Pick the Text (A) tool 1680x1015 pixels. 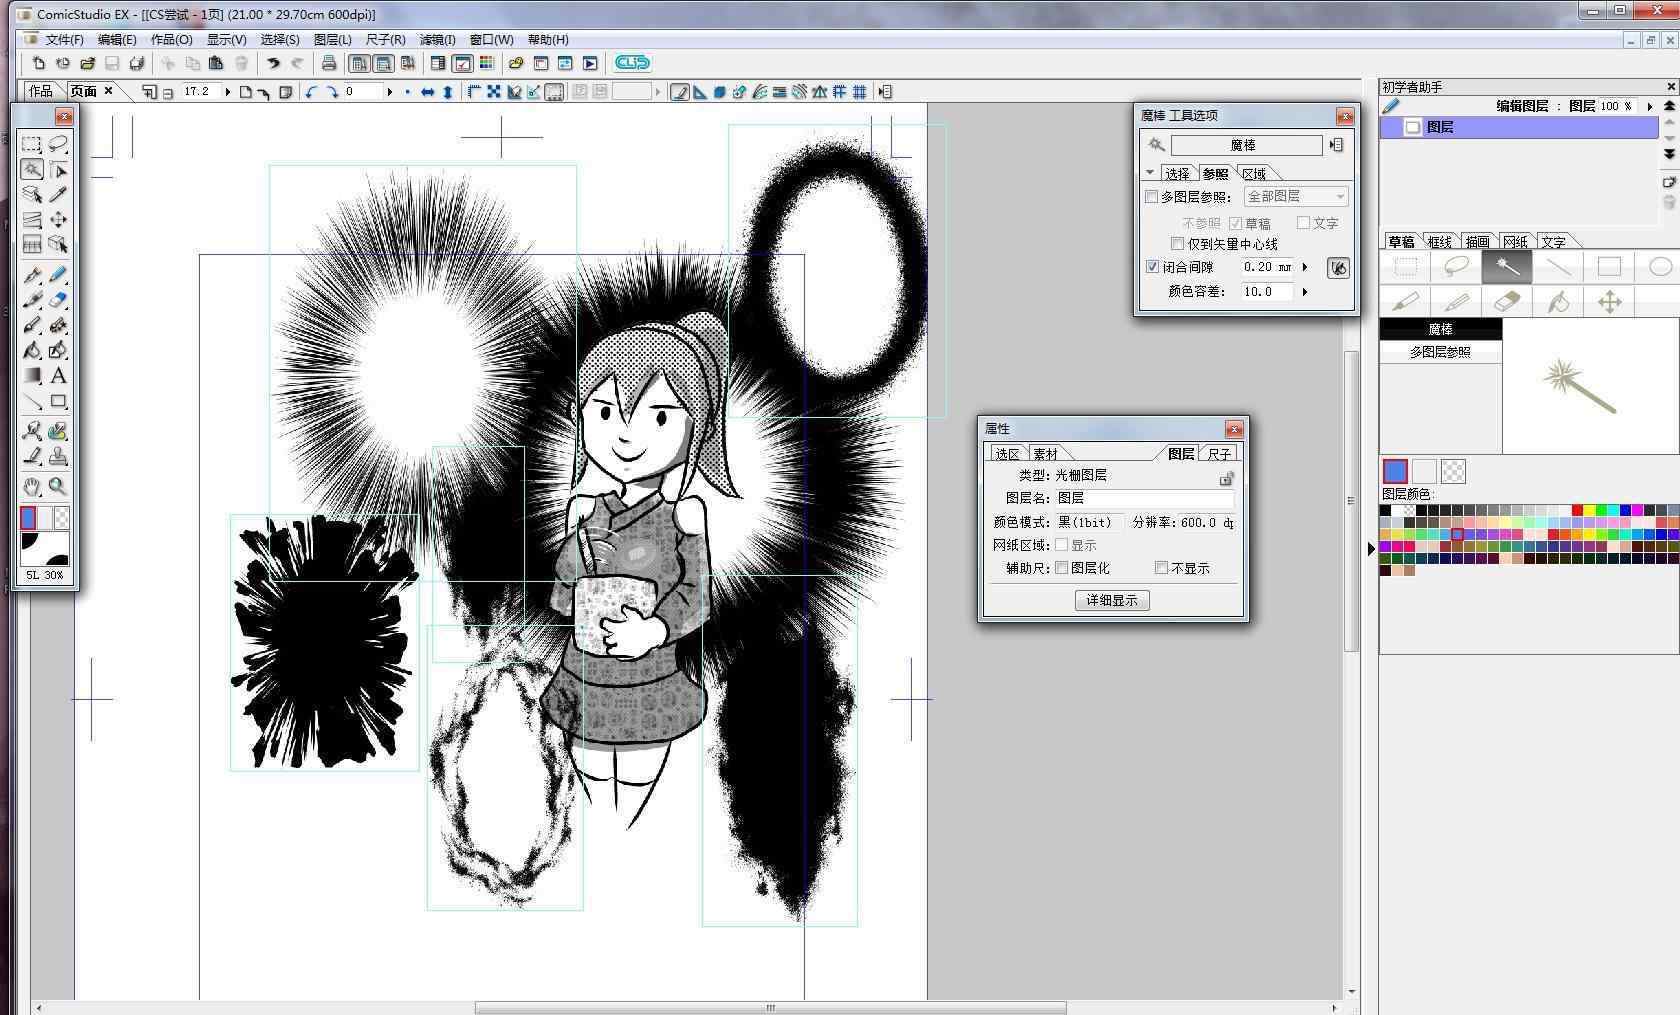click(58, 376)
